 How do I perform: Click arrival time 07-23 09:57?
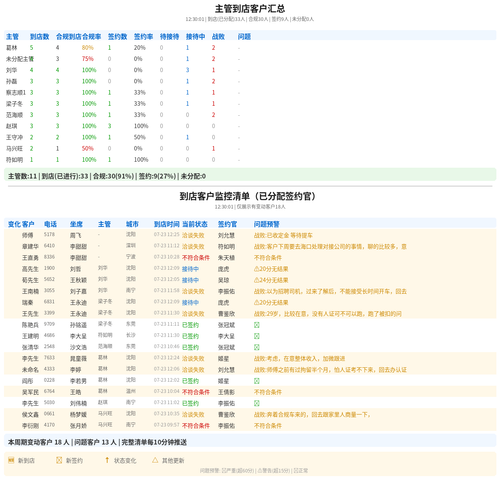click(x=167, y=425)
